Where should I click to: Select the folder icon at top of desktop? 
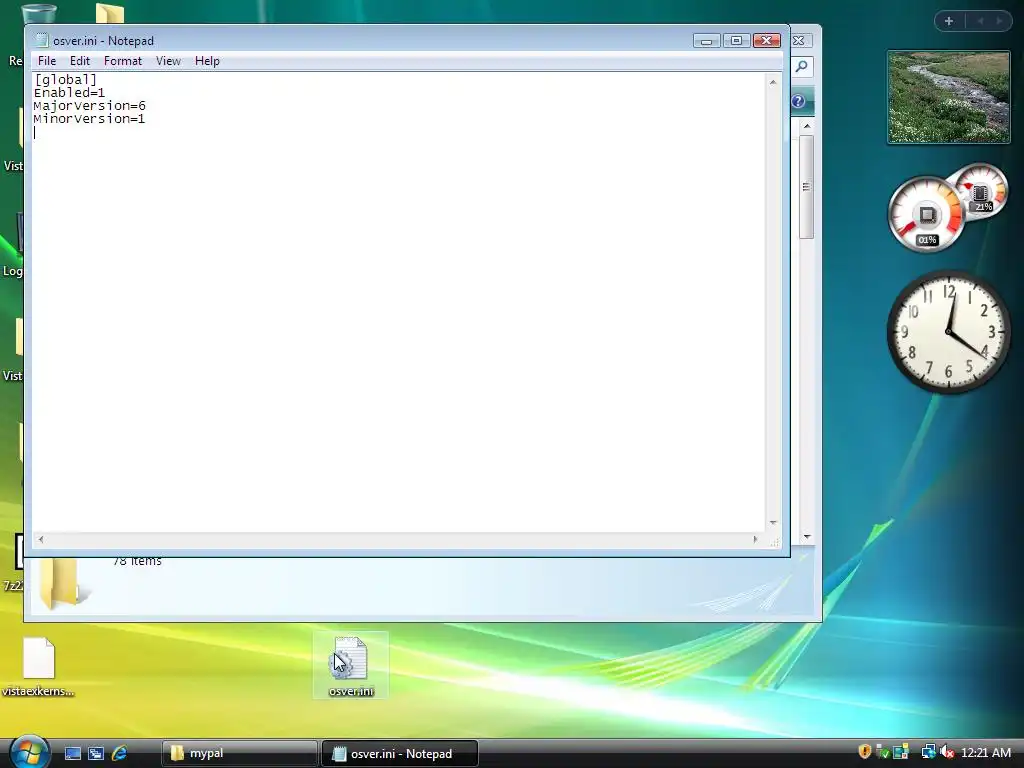coord(110,13)
